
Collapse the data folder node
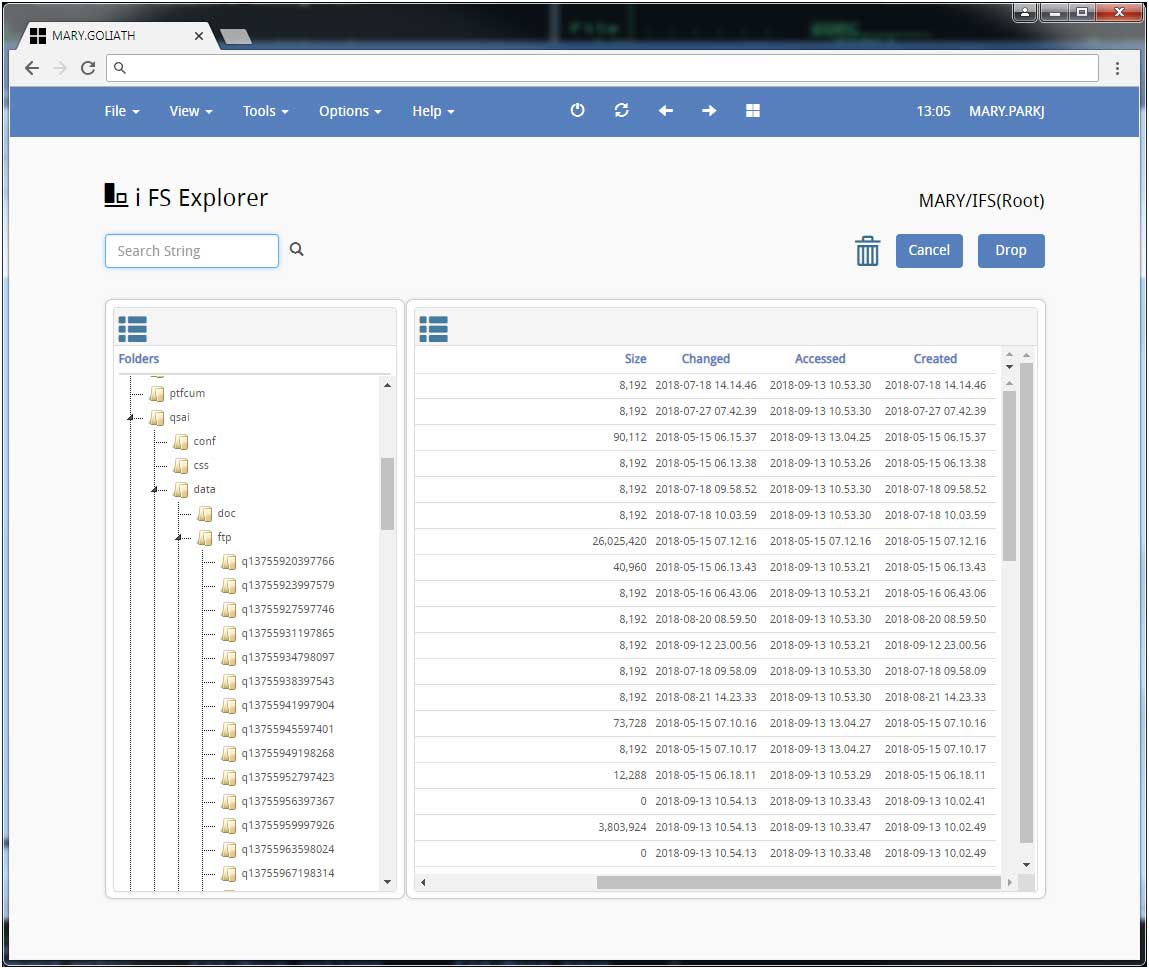pos(155,490)
